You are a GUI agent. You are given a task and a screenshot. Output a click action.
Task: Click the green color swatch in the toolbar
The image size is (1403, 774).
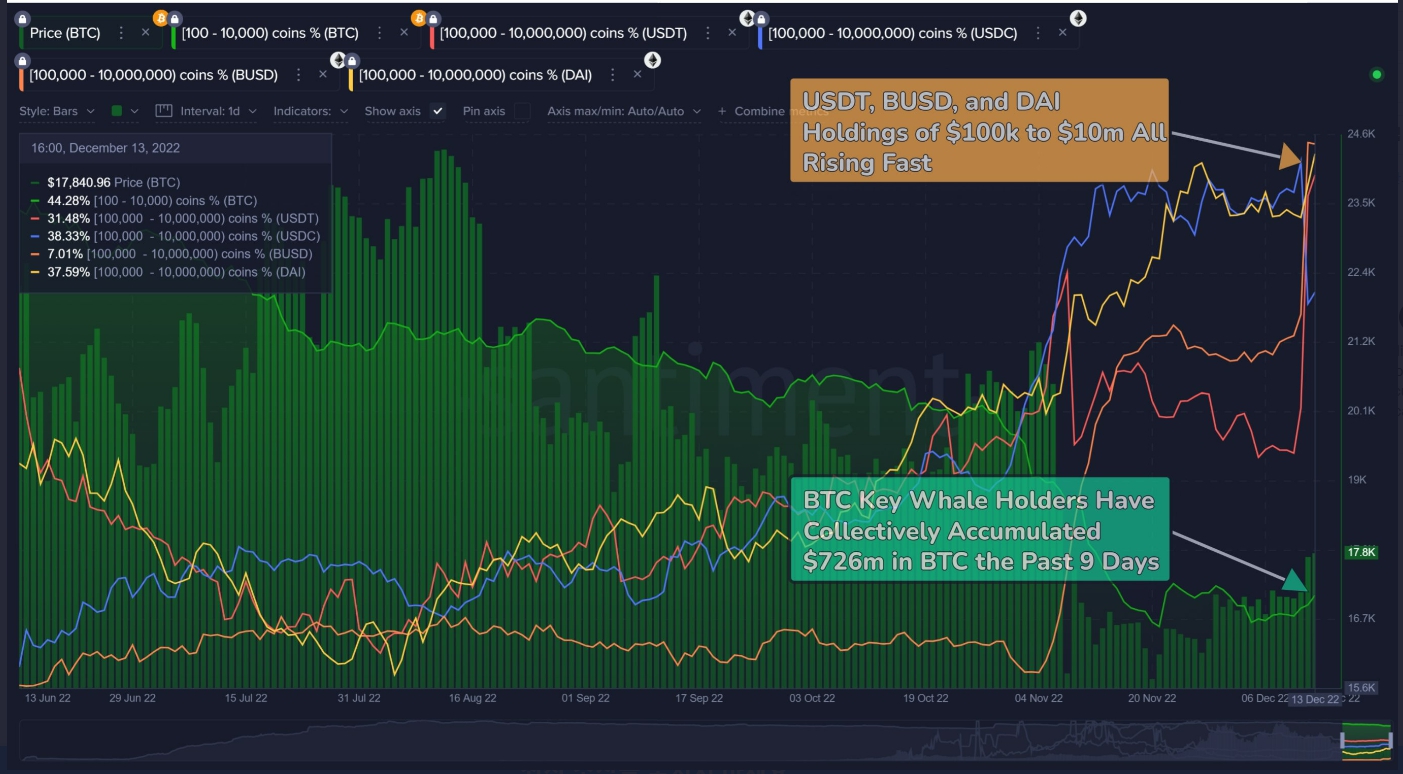pos(118,111)
